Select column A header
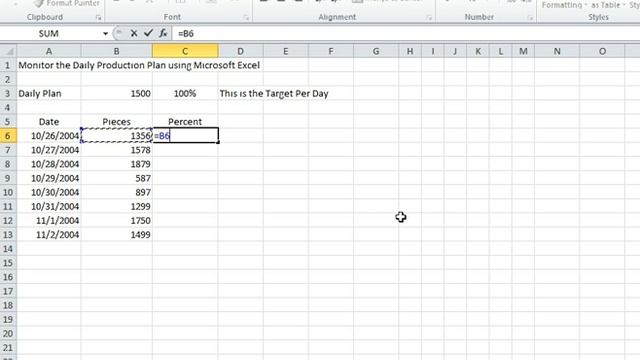 coord(49,51)
